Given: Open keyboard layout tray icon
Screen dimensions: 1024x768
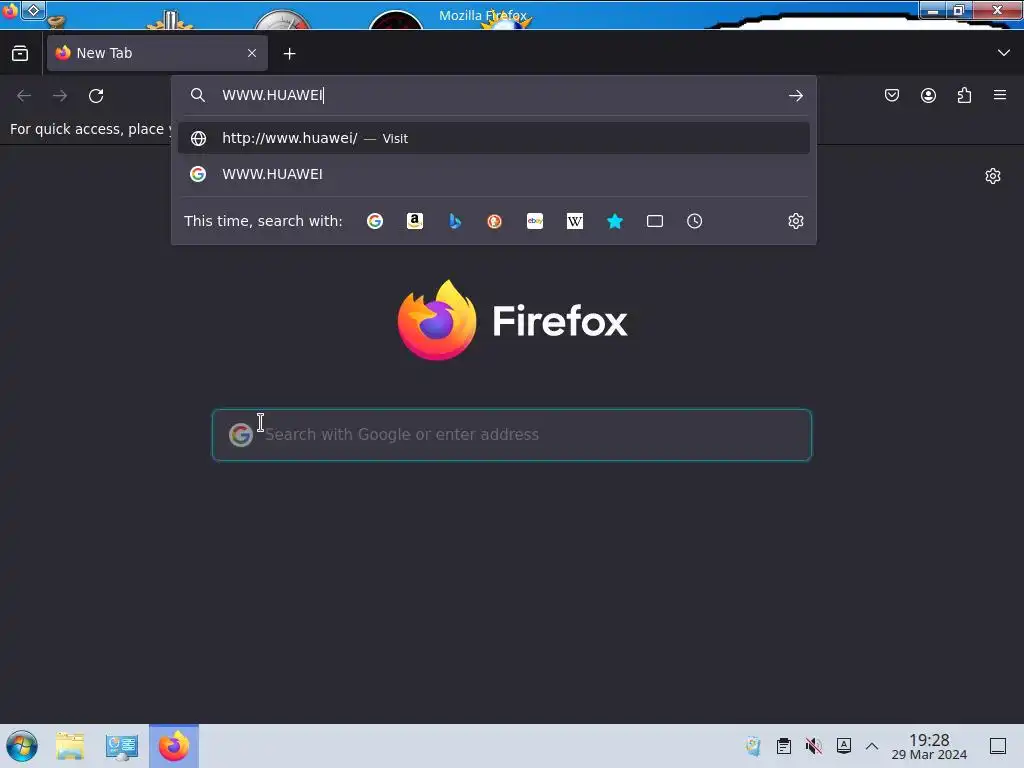Looking at the screenshot, I should tap(844, 745).
